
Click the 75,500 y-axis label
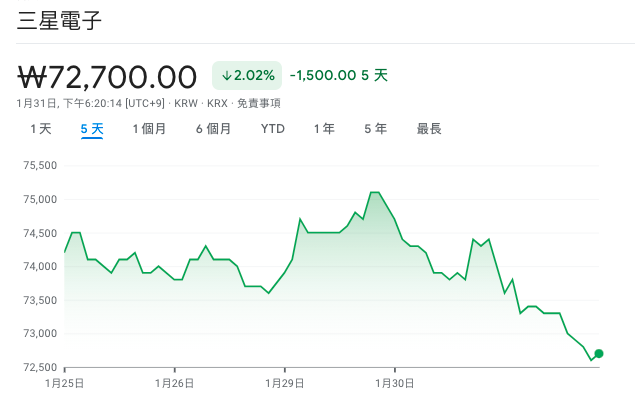(40, 165)
